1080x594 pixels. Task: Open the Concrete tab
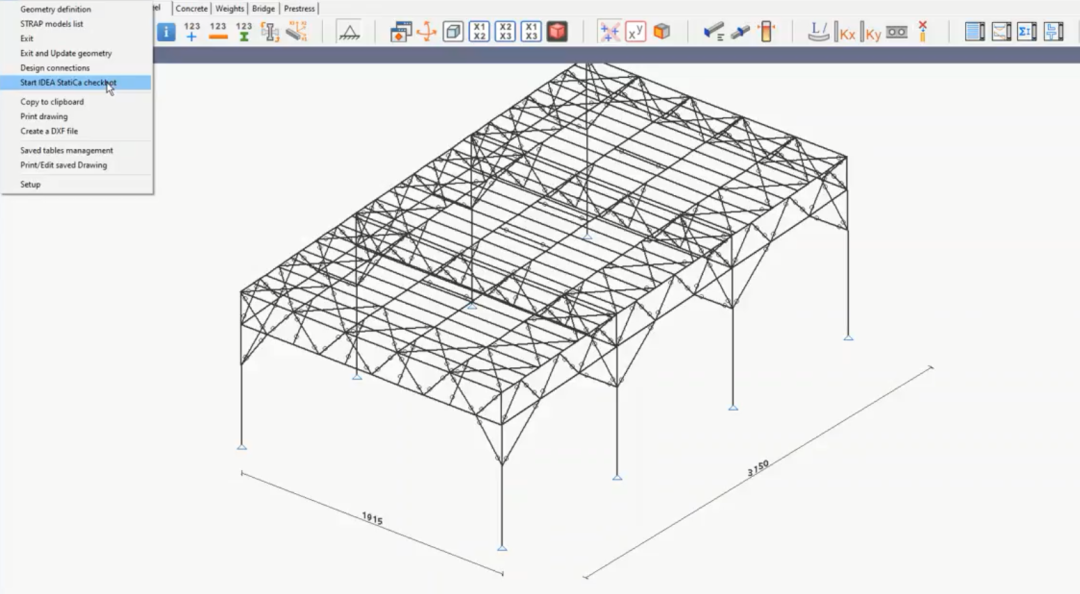coord(191,9)
